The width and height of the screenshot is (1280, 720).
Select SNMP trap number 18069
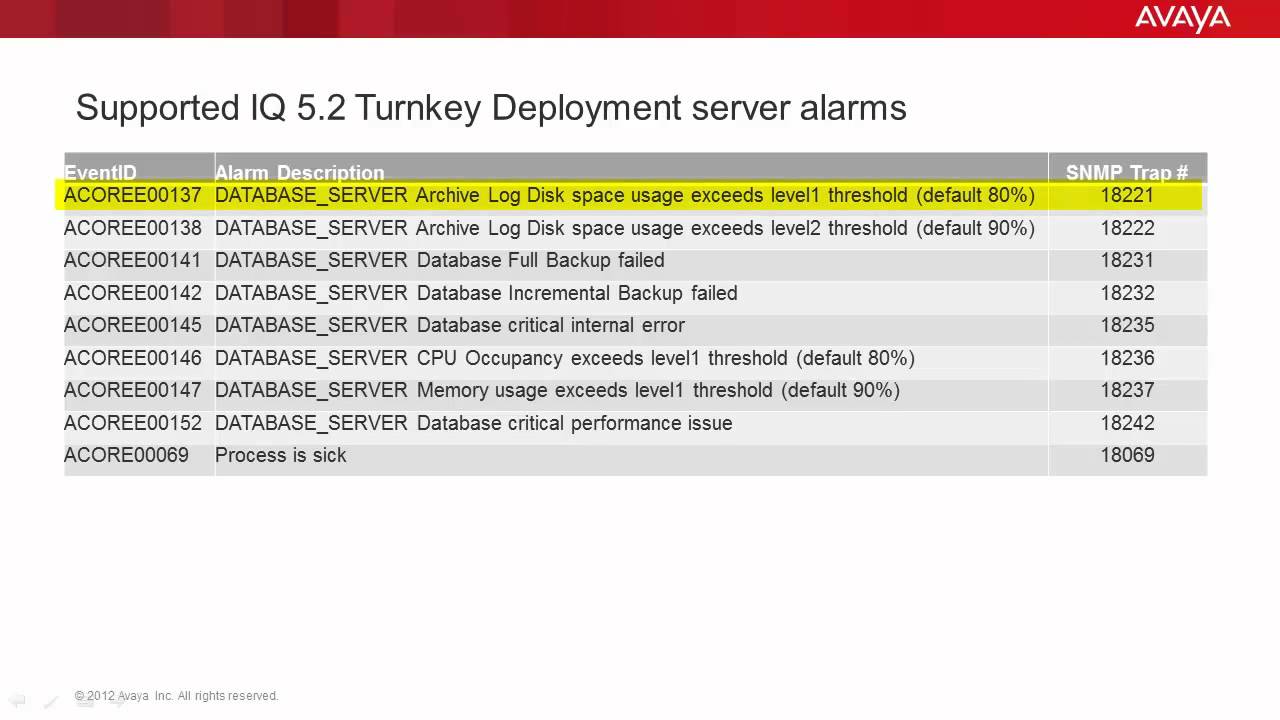coord(1127,455)
